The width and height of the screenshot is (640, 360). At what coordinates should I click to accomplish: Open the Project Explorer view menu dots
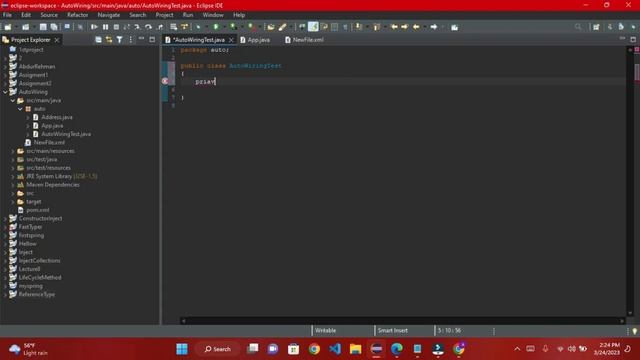(131, 40)
